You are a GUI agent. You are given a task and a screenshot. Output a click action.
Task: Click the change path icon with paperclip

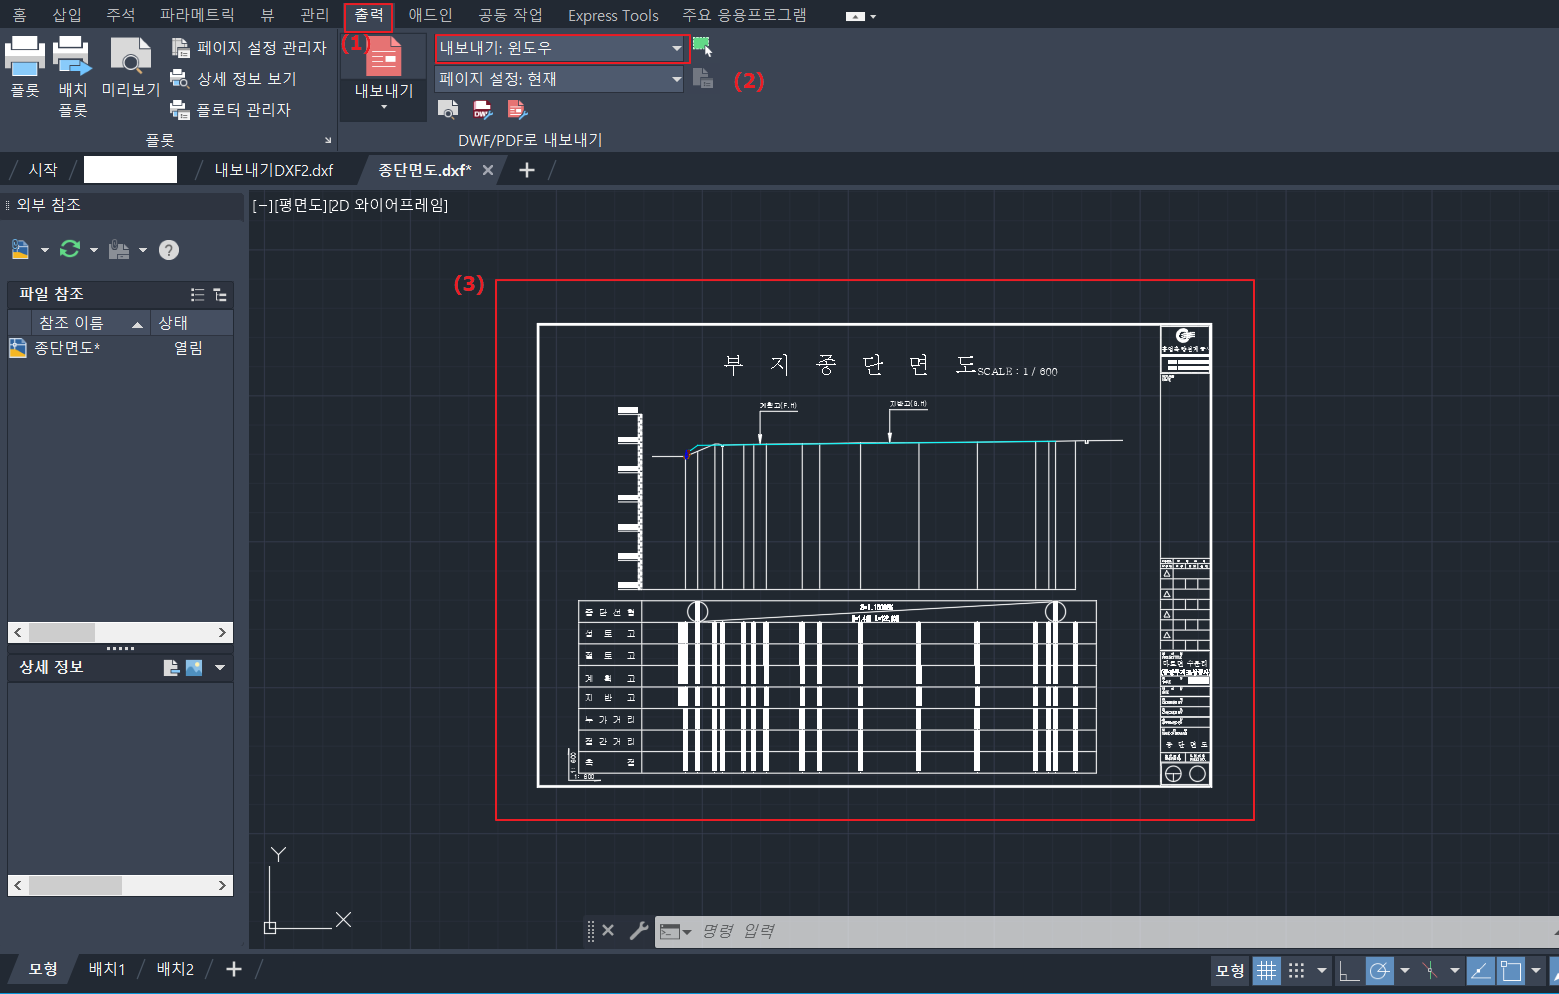[x=119, y=249]
